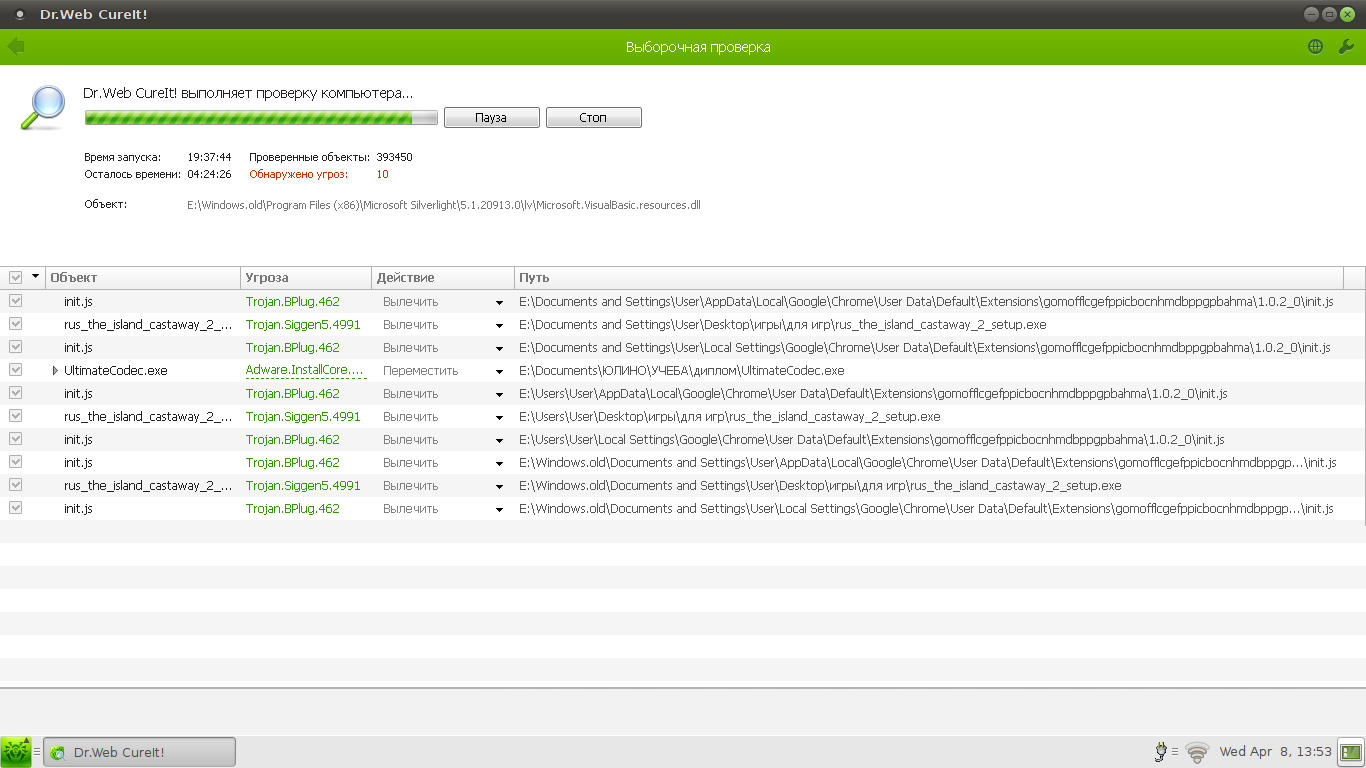Sort by the Путь column header

pos(928,278)
